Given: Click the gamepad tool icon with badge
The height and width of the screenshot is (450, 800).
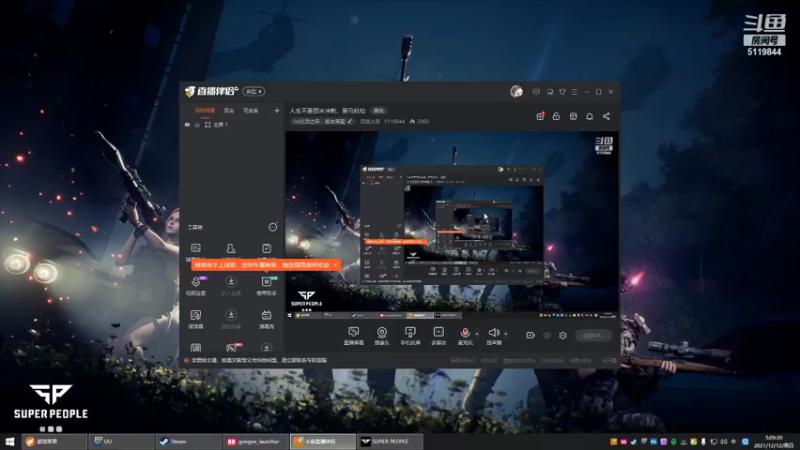Looking at the screenshot, I should pyautogui.click(x=232, y=348).
